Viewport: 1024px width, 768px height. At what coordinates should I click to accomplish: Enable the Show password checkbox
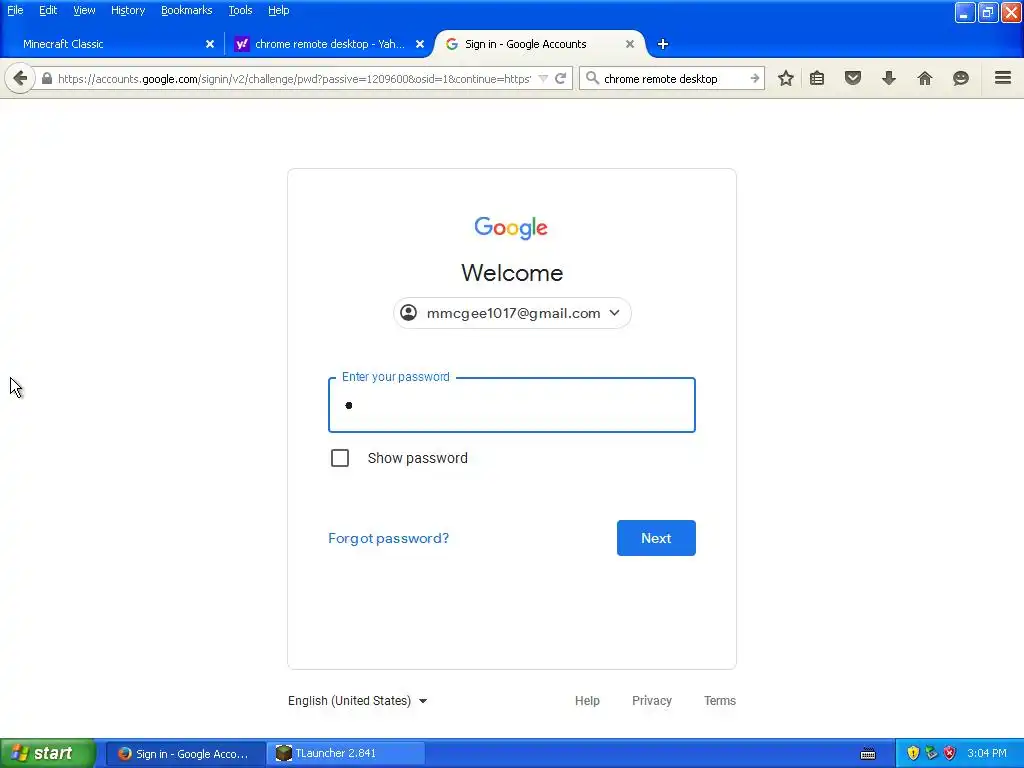click(x=340, y=458)
